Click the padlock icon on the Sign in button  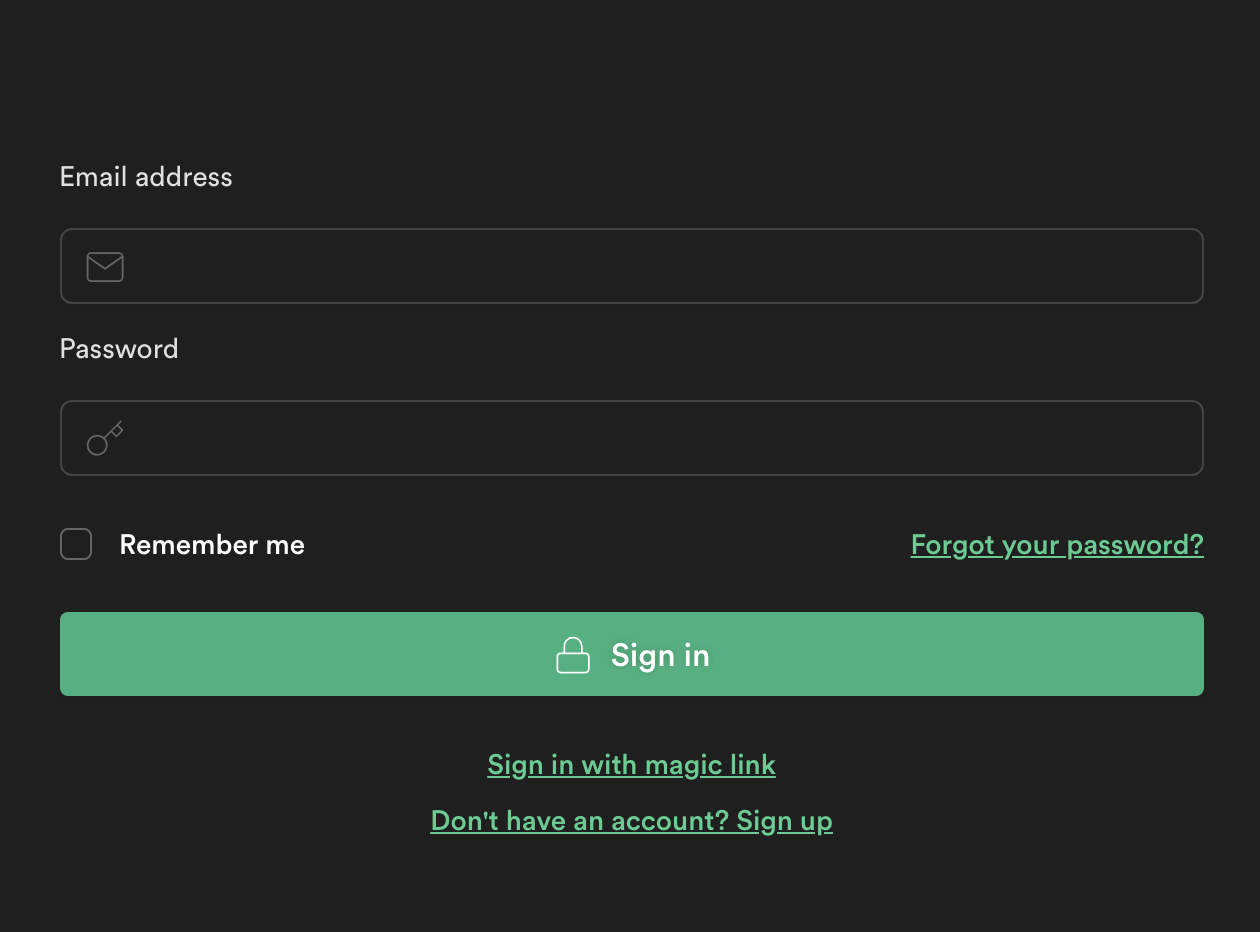(573, 655)
